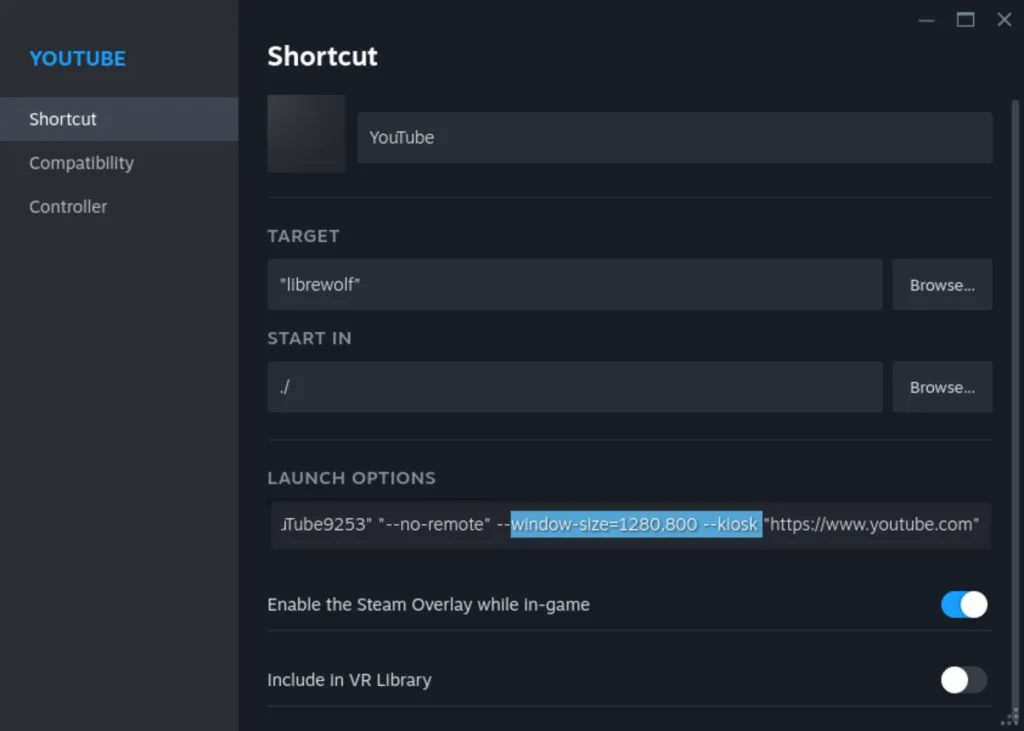Viewport: 1024px width, 731px height.
Task: Browse for the Start In folder
Action: pyautogui.click(x=942, y=387)
